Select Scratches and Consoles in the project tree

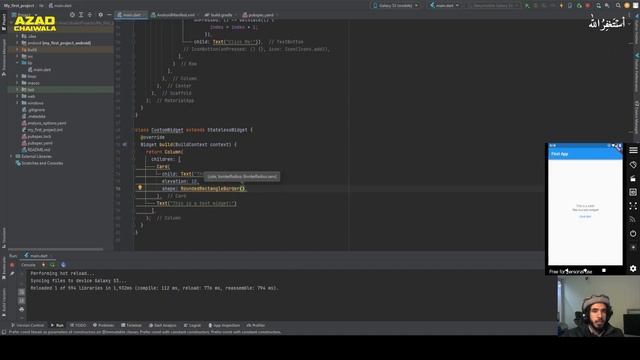pyautogui.click(x=39, y=163)
